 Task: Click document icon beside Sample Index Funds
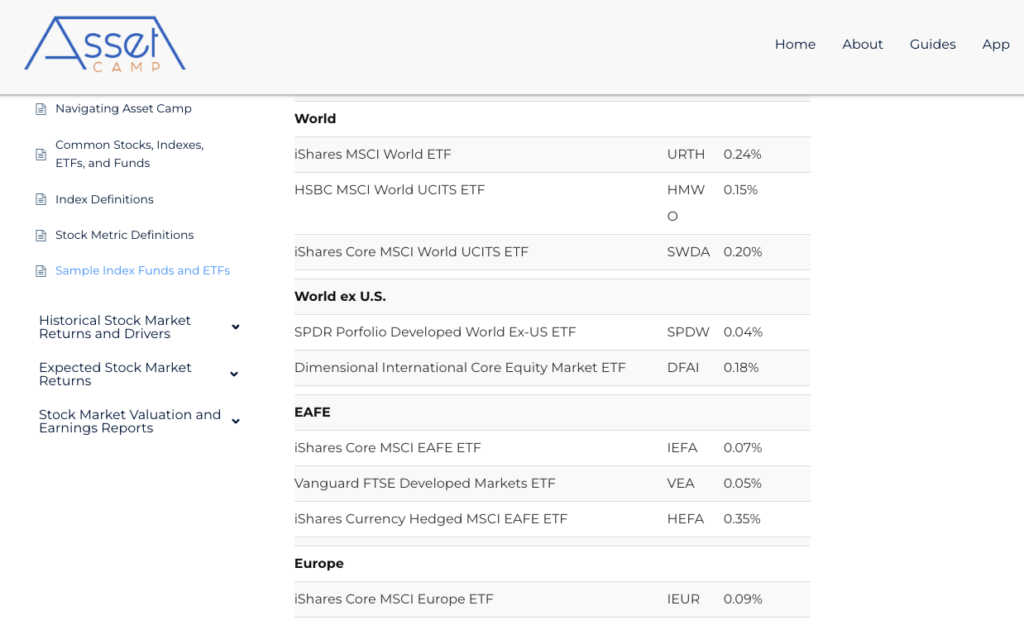[x=40, y=271]
